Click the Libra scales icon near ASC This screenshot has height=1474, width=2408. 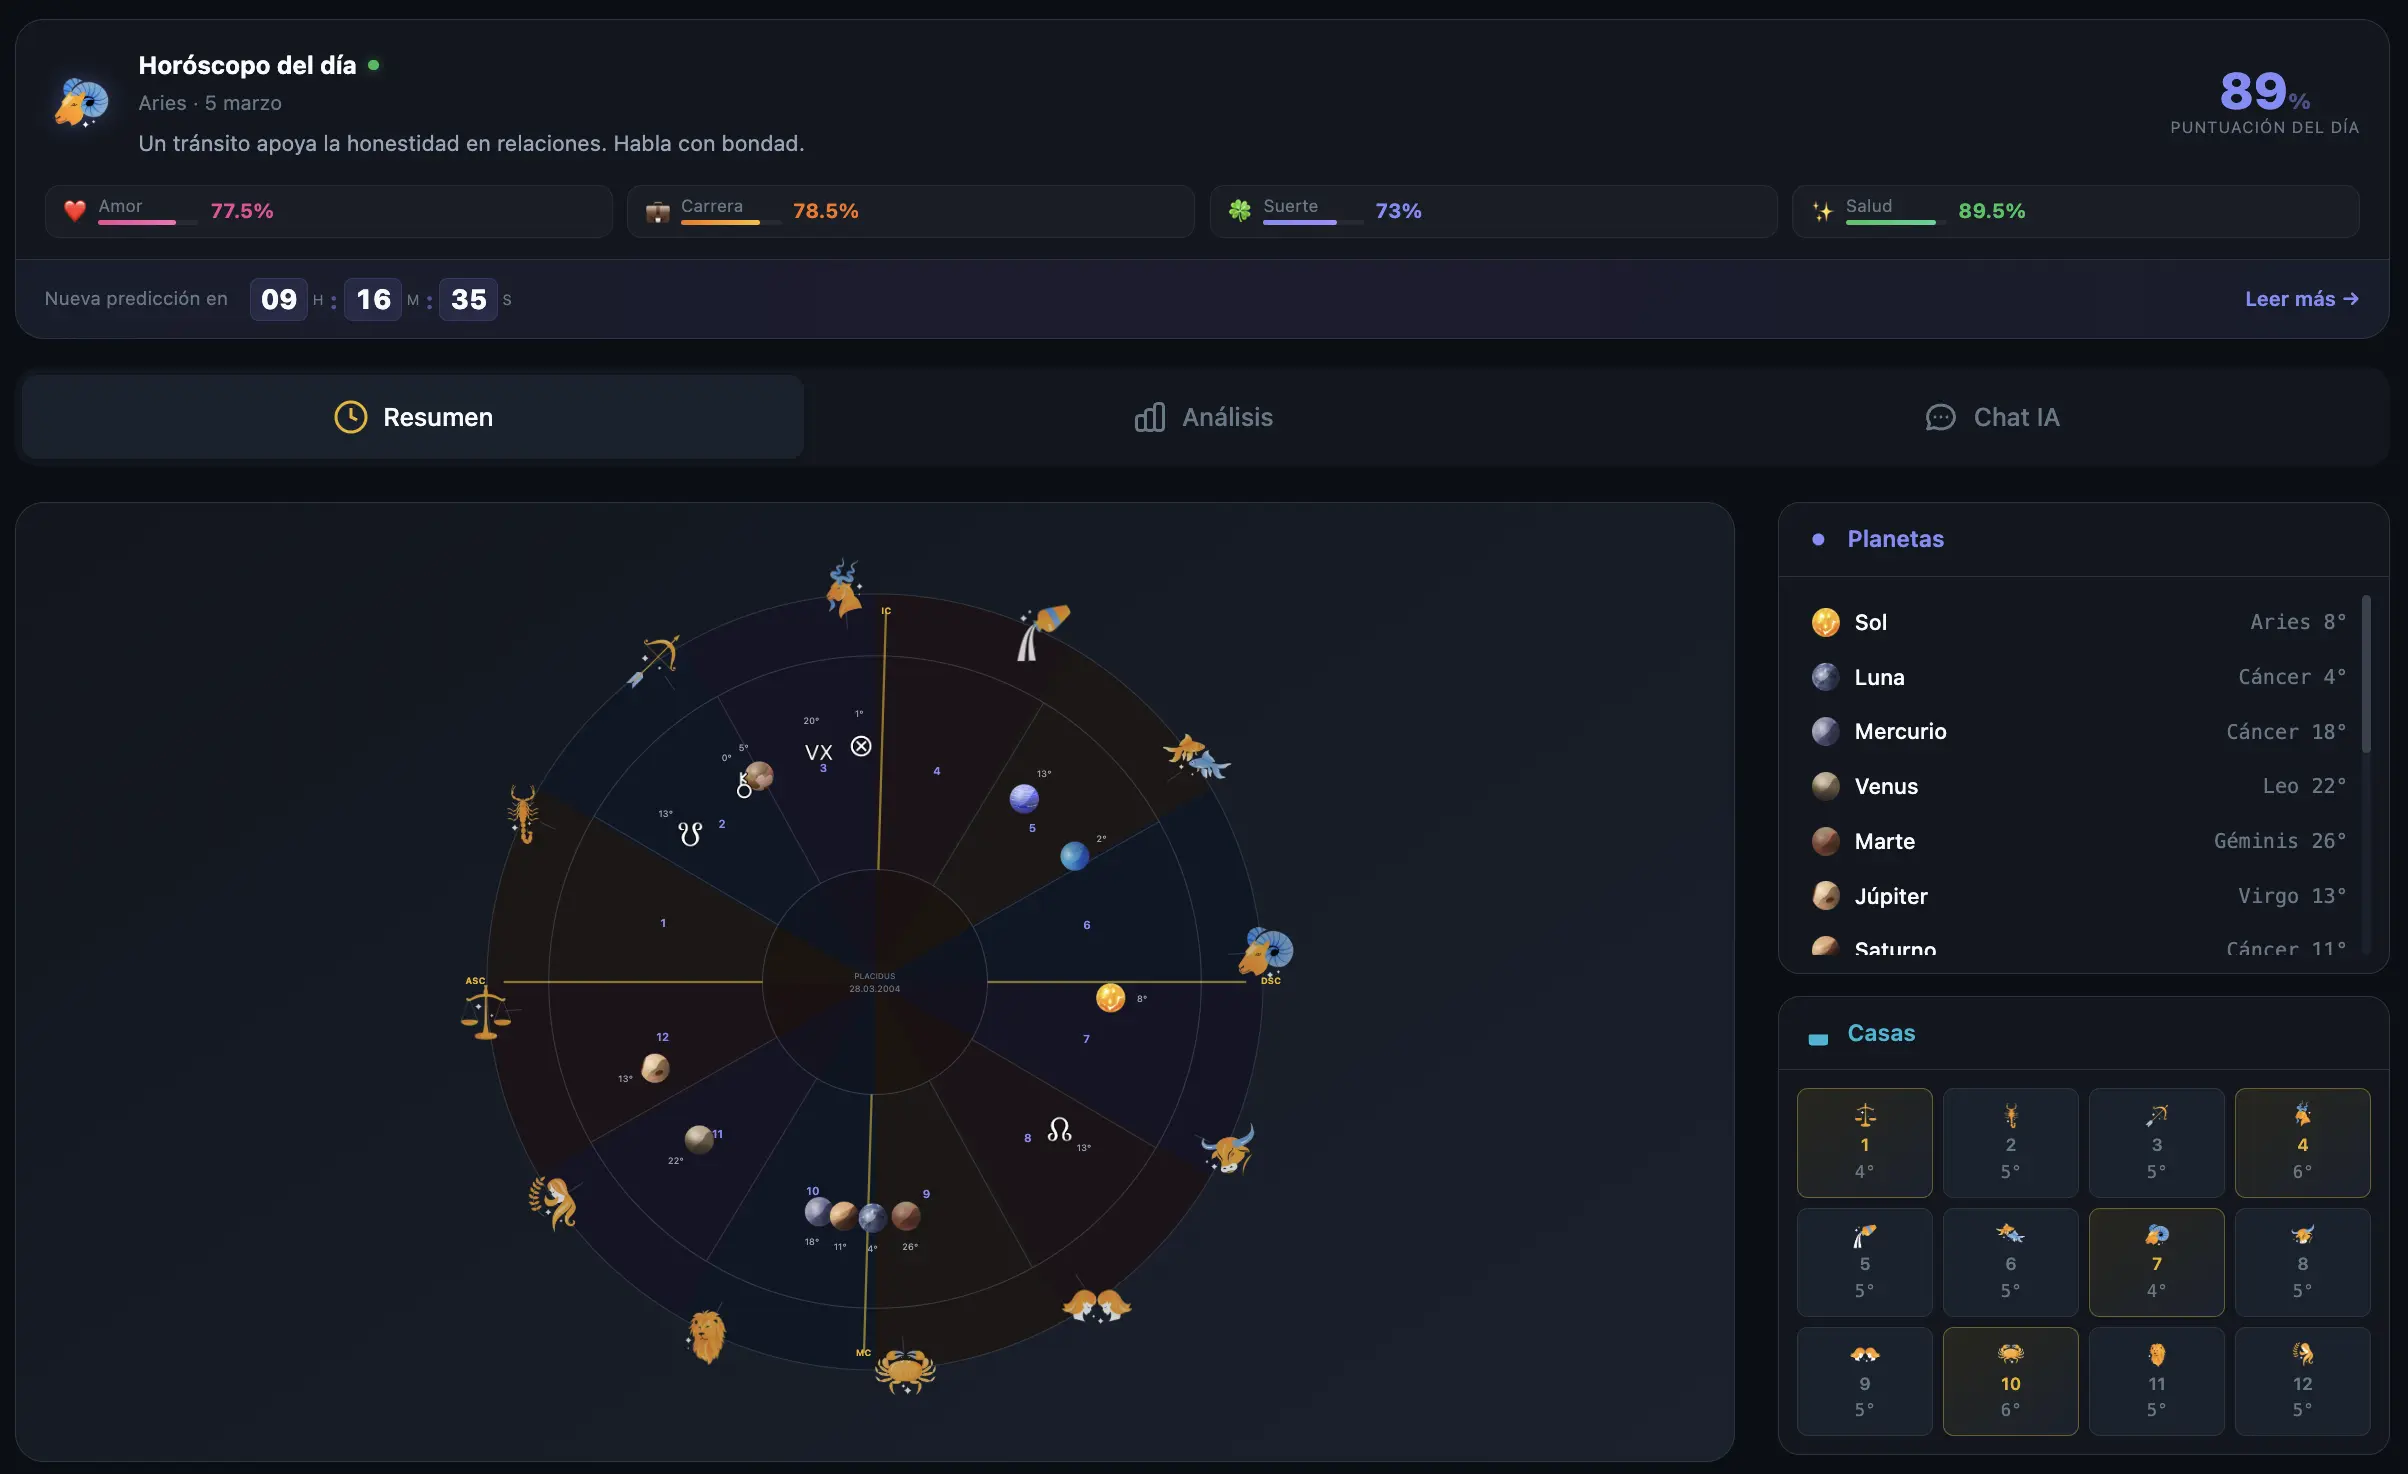point(486,1012)
